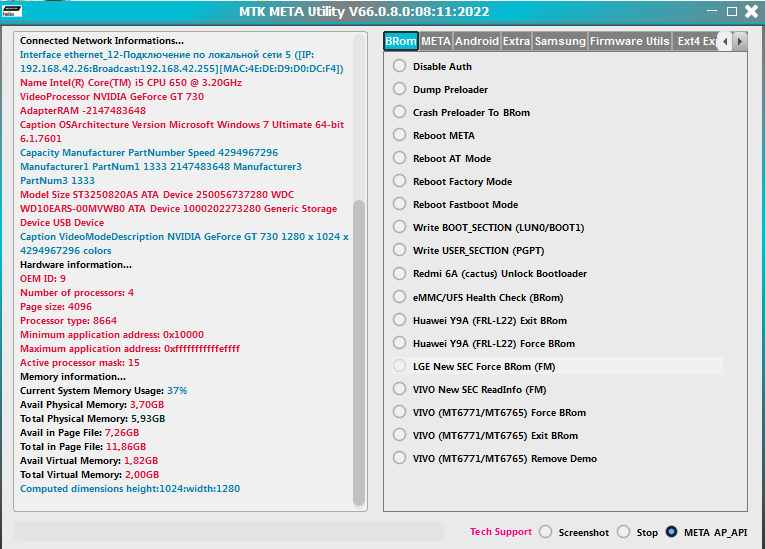765x549 pixels.
Task: Choose the Dump Preloader radio button
Action: (x=400, y=90)
